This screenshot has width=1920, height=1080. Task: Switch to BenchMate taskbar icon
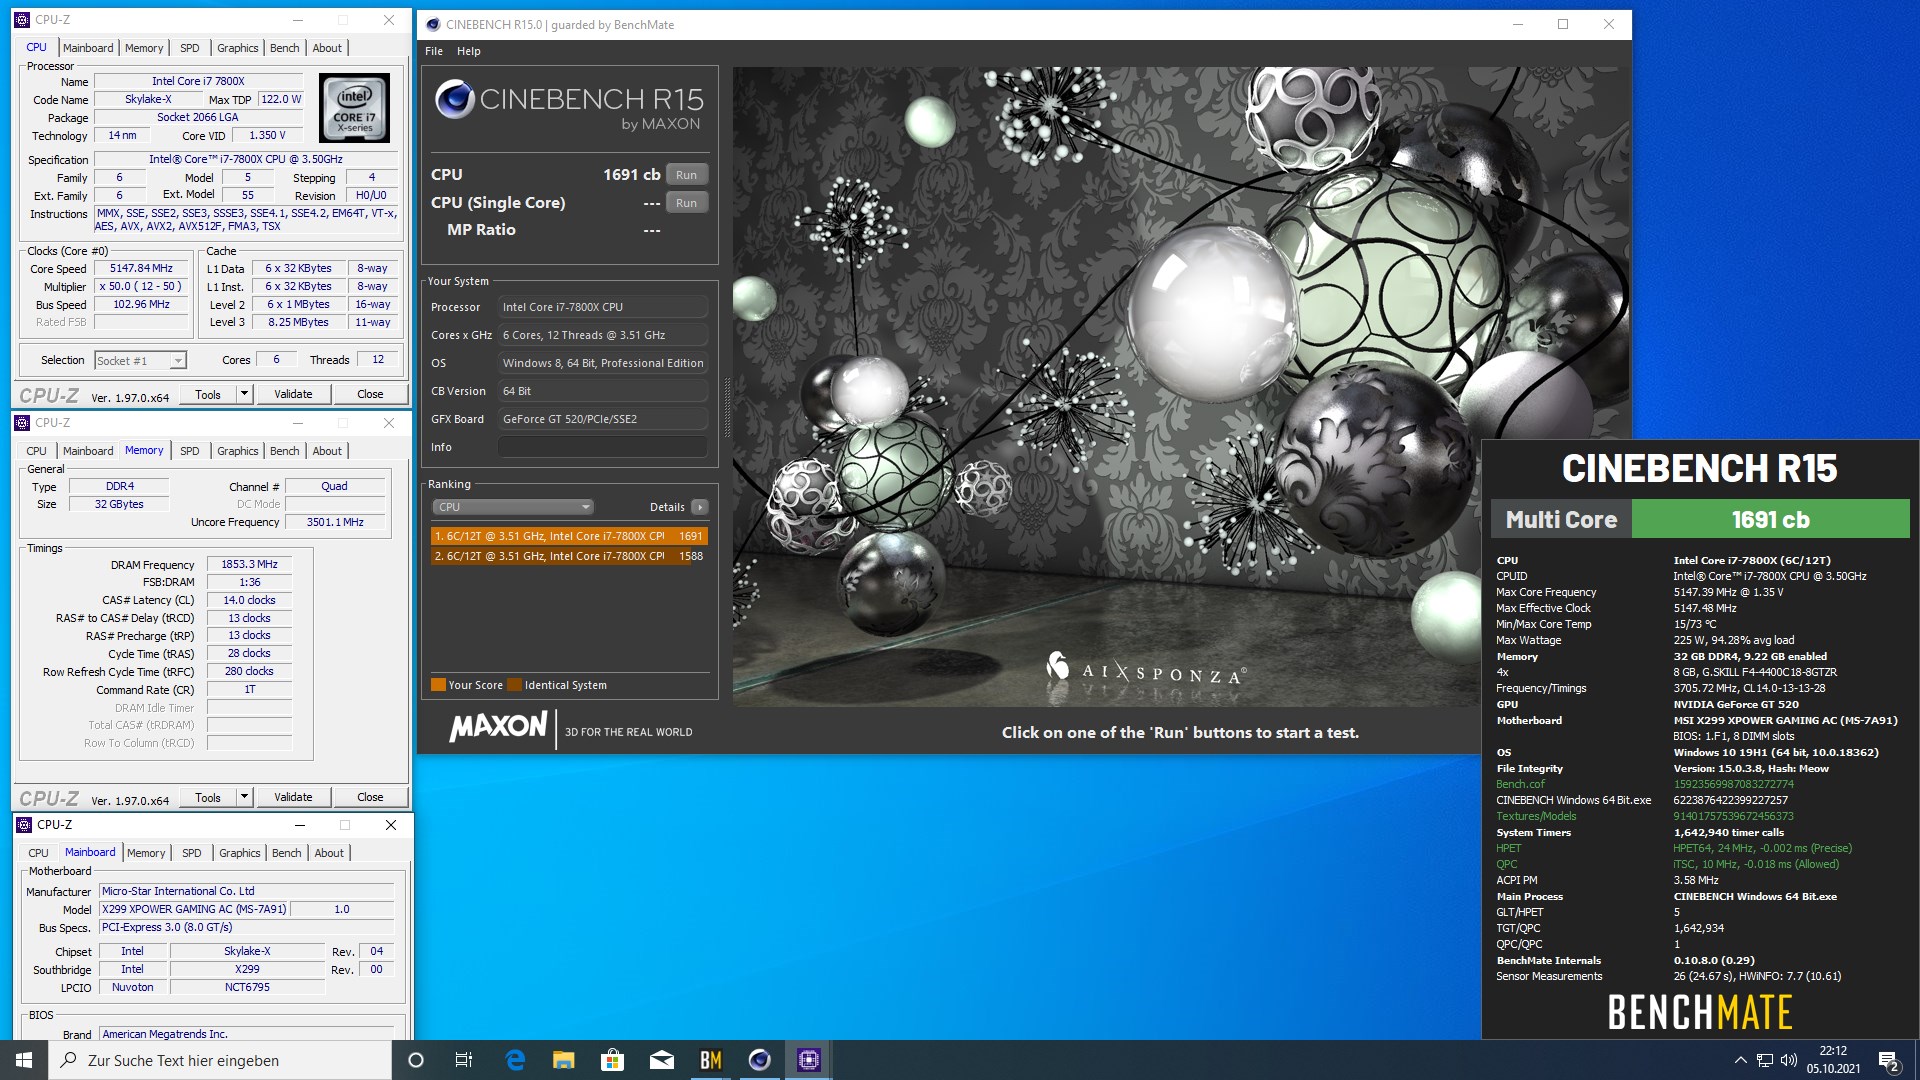[711, 1060]
